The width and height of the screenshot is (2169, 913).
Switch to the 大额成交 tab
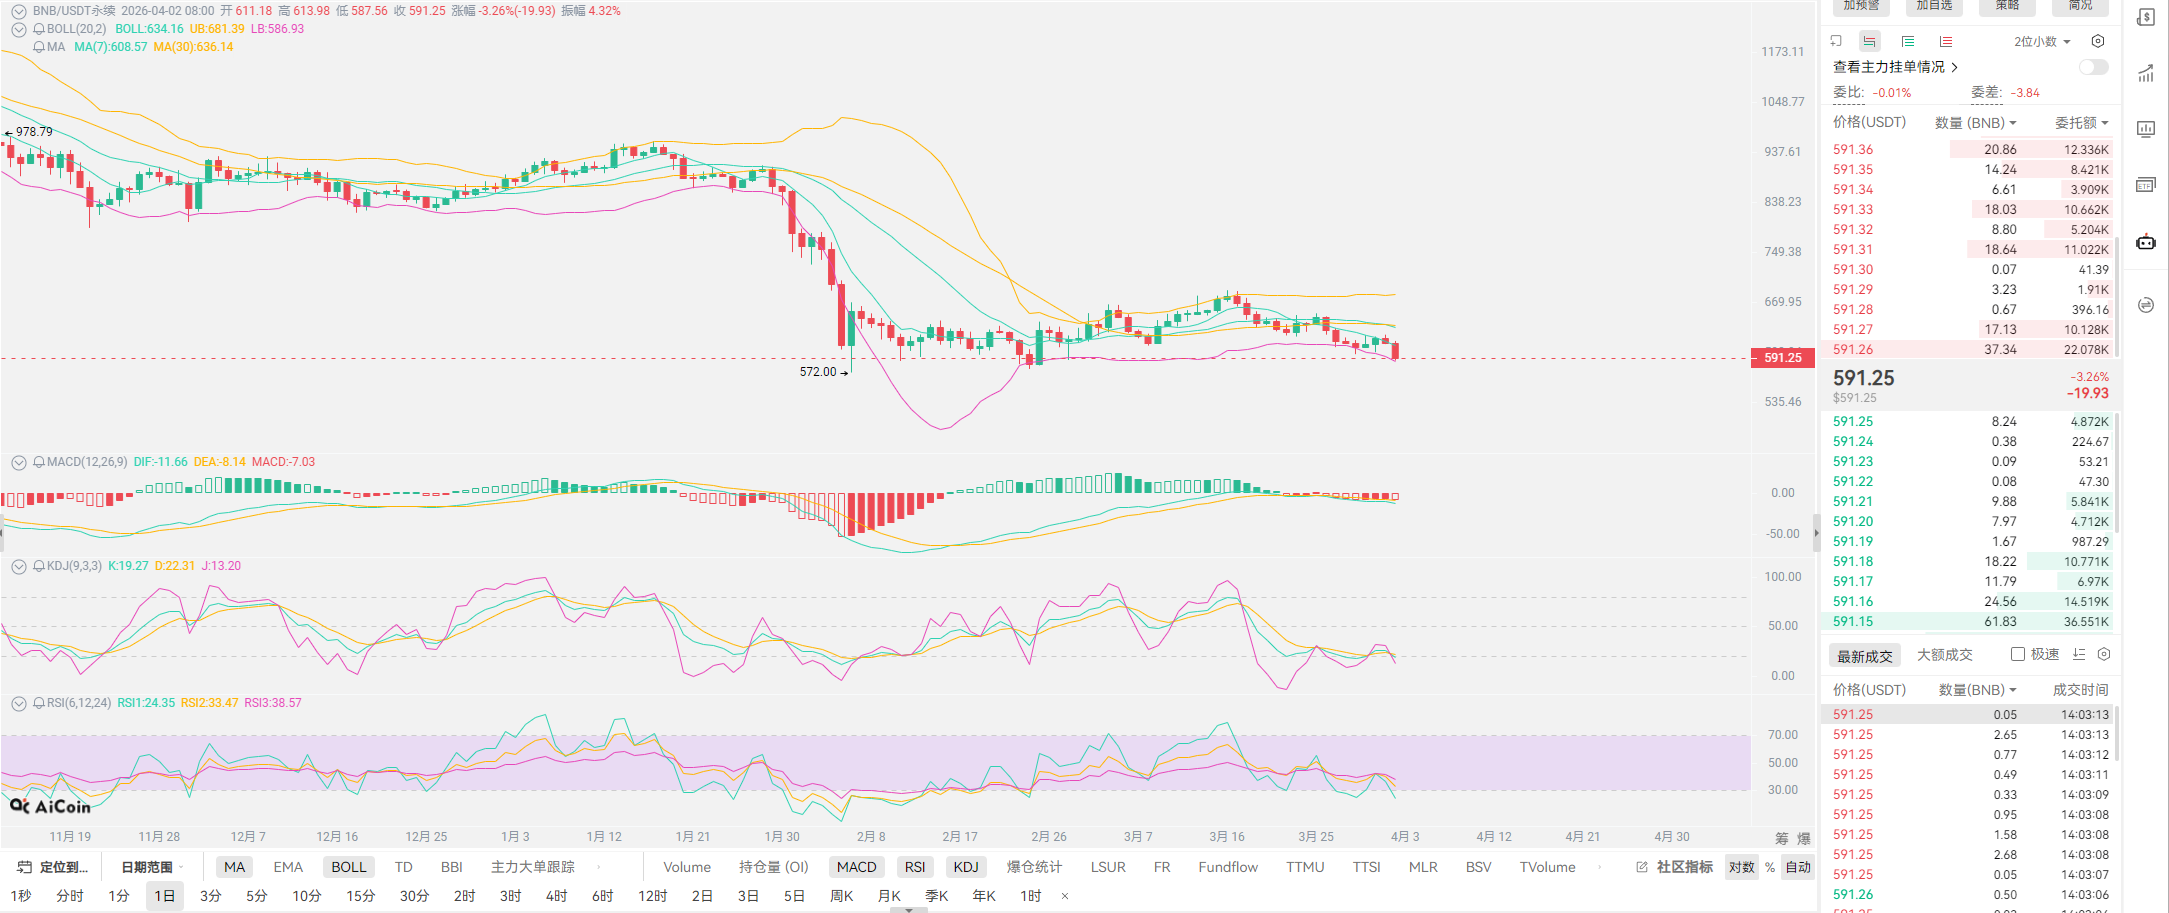[x=1944, y=655]
